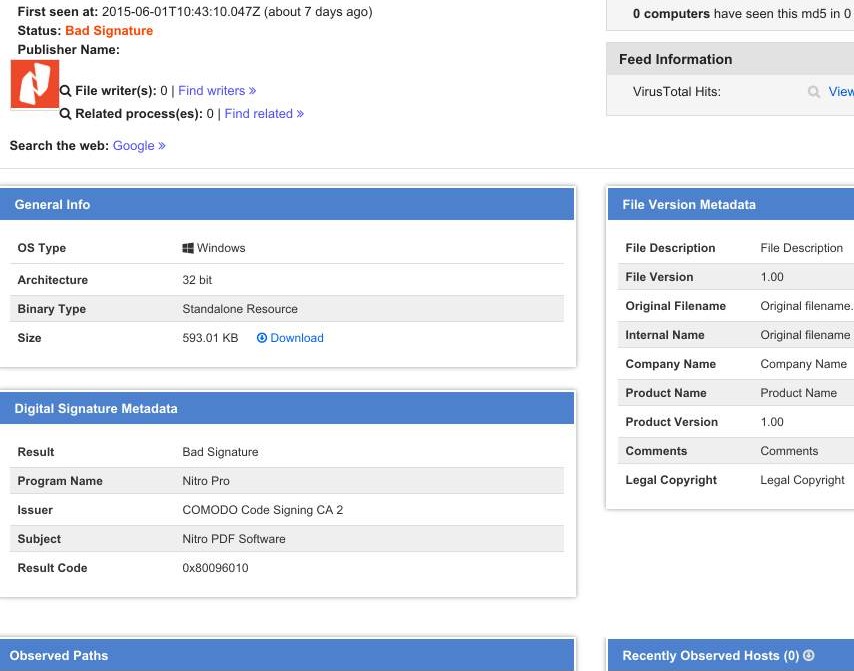Open the View link for VirusTotal Hits
This screenshot has height=671, width=854.
coord(840,92)
